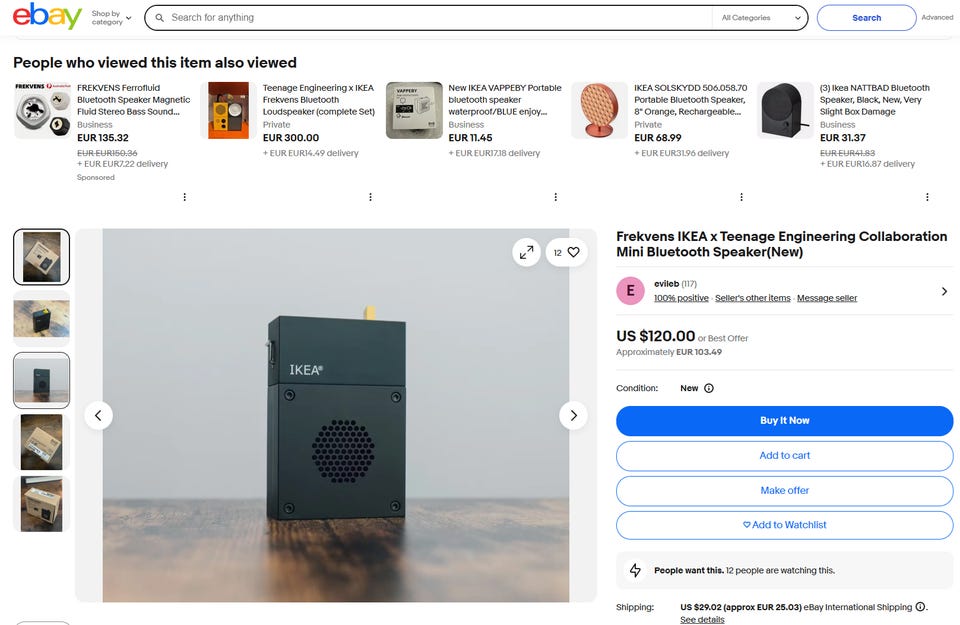Screen dimensions: 960x625
Task: Click the blue-outlined Search button
Action: pos(866,18)
